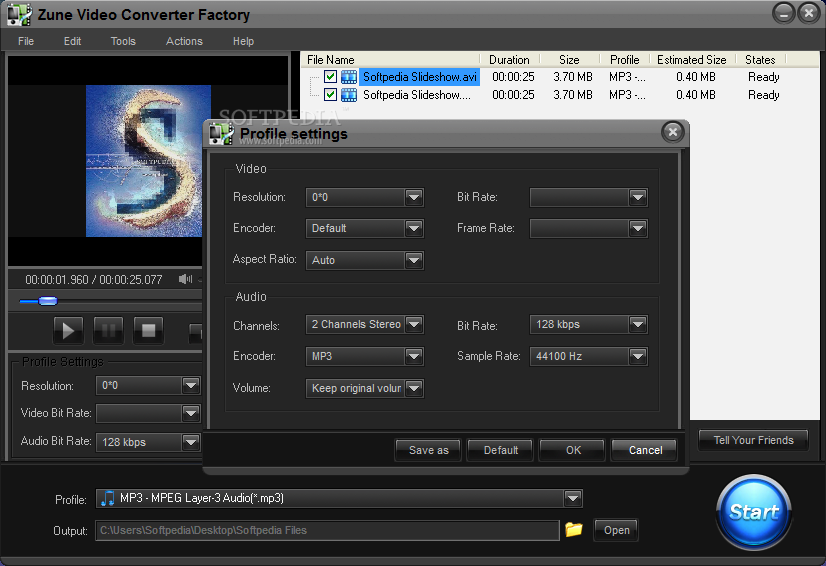This screenshot has height=566, width=826.
Task: Uncheck second Softpedia Slideshow file checkbox
Action: tap(330, 94)
